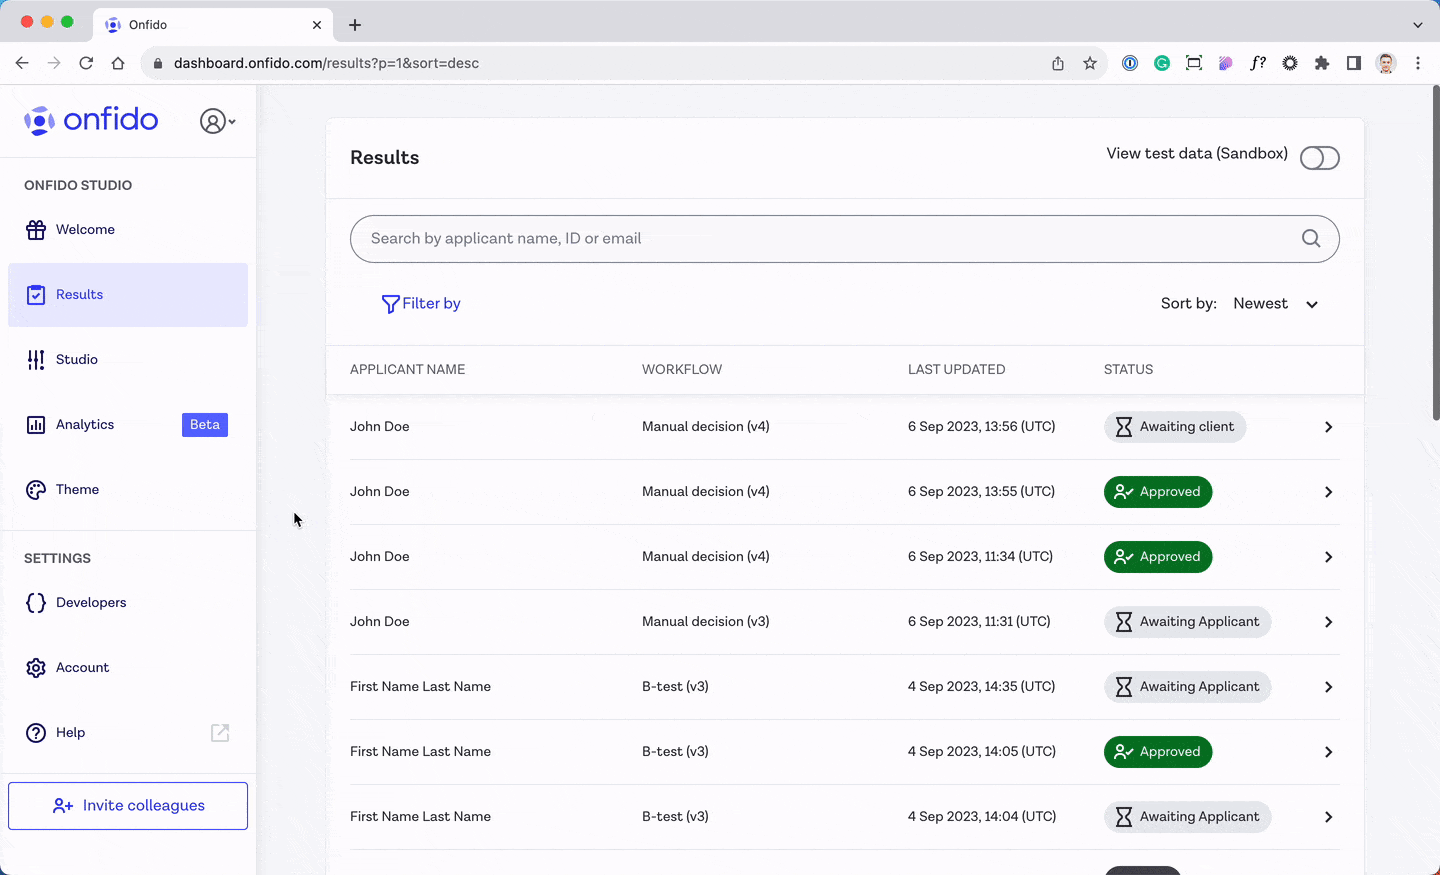Open the browser extensions puzzle icon
This screenshot has width=1440, height=875.
coord(1322,63)
